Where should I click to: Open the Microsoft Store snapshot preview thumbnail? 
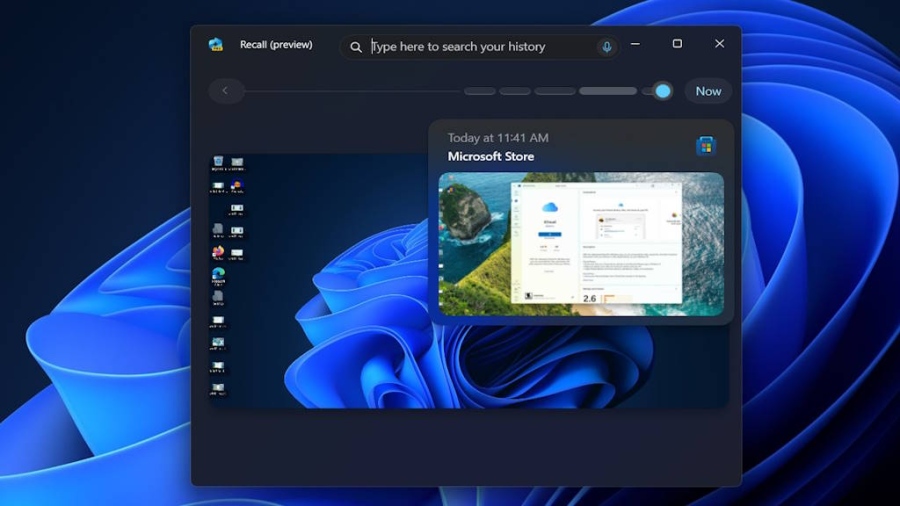click(581, 244)
